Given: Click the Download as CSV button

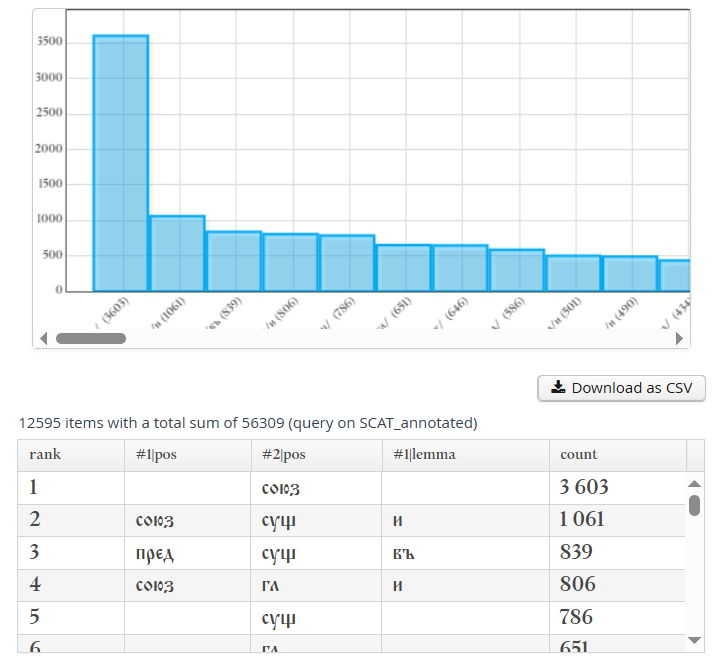Looking at the screenshot, I should (x=621, y=388).
